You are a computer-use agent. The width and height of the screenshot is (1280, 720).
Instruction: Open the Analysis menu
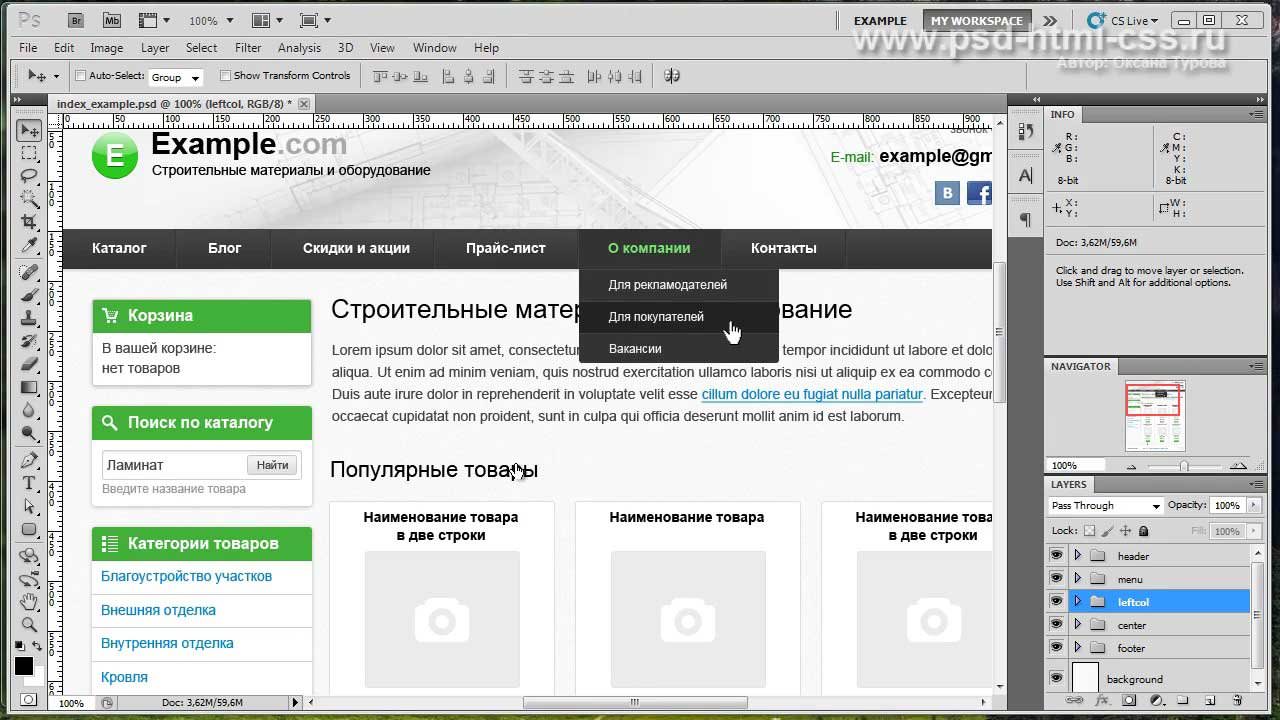click(x=299, y=47)
